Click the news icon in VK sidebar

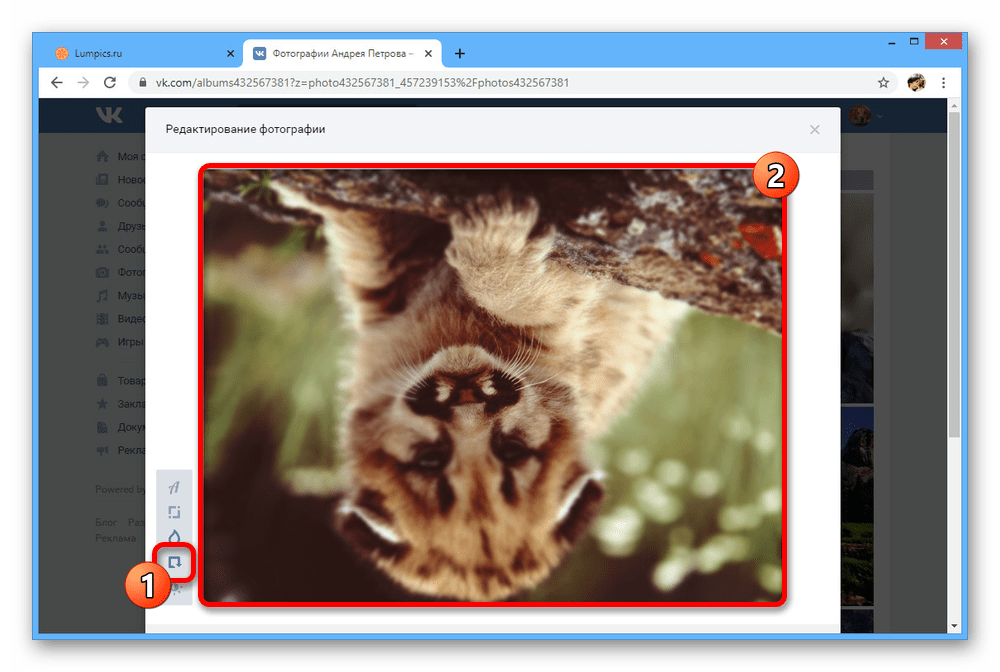(102, 180)
